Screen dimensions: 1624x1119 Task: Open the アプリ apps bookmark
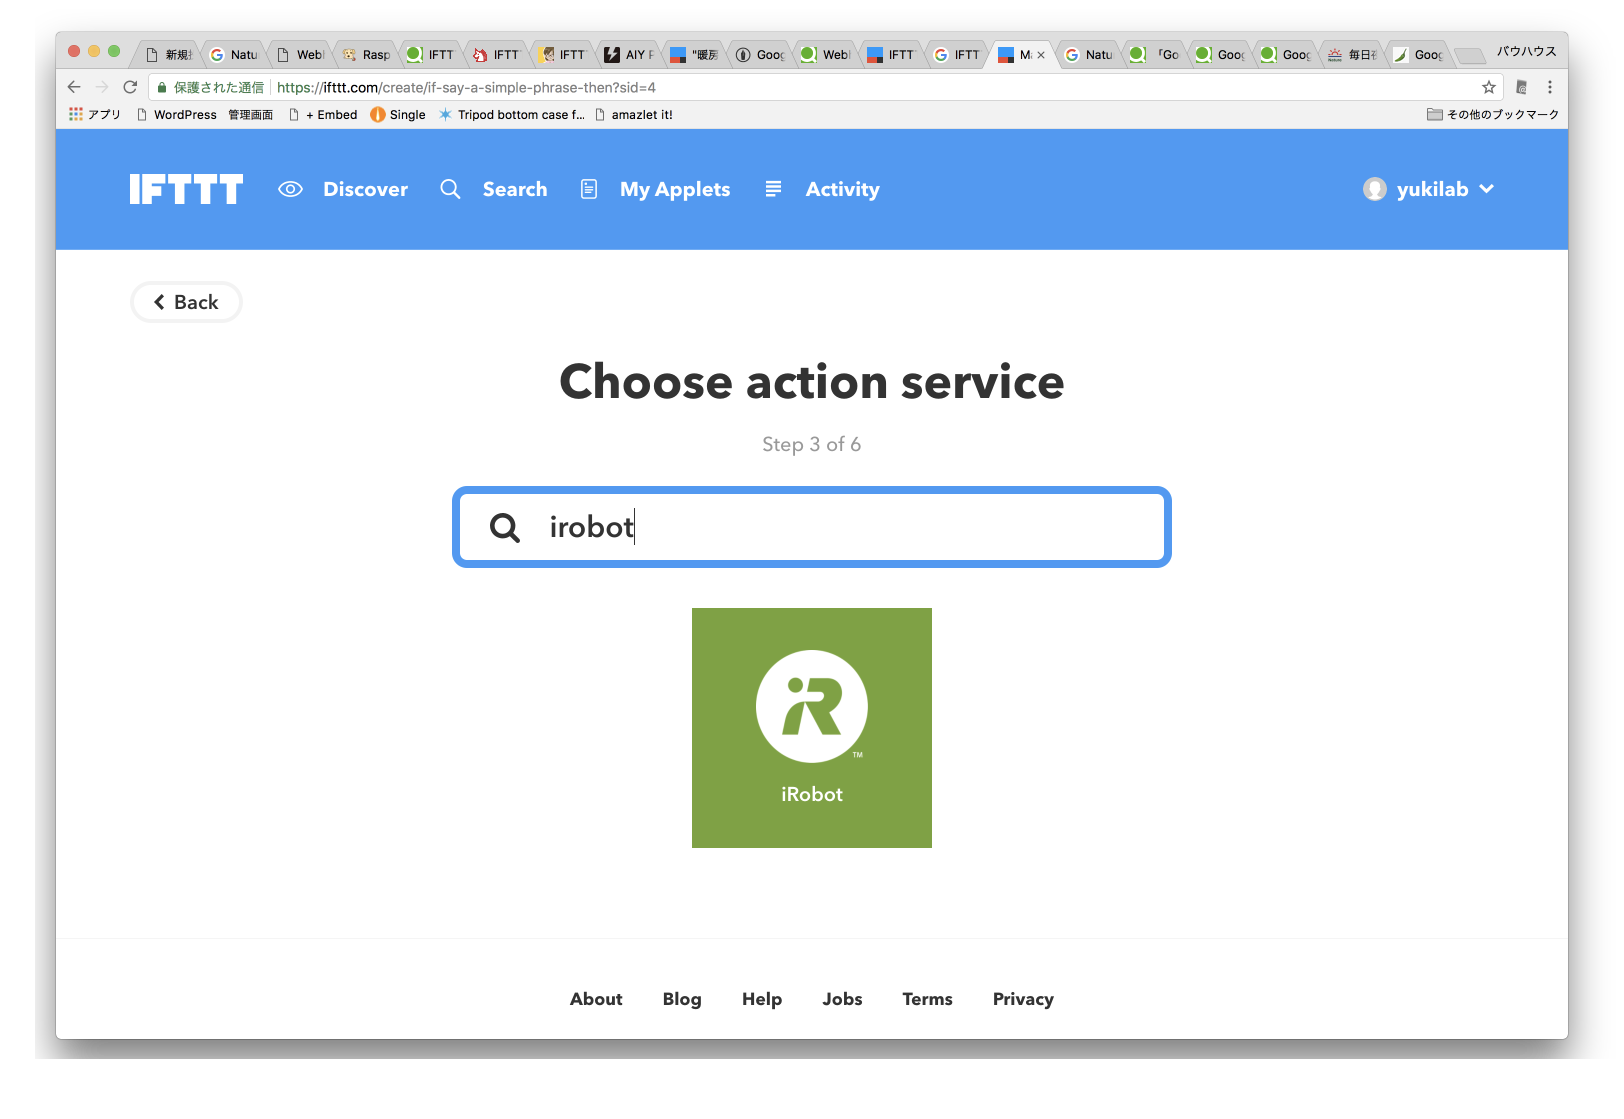click(95, 114)
